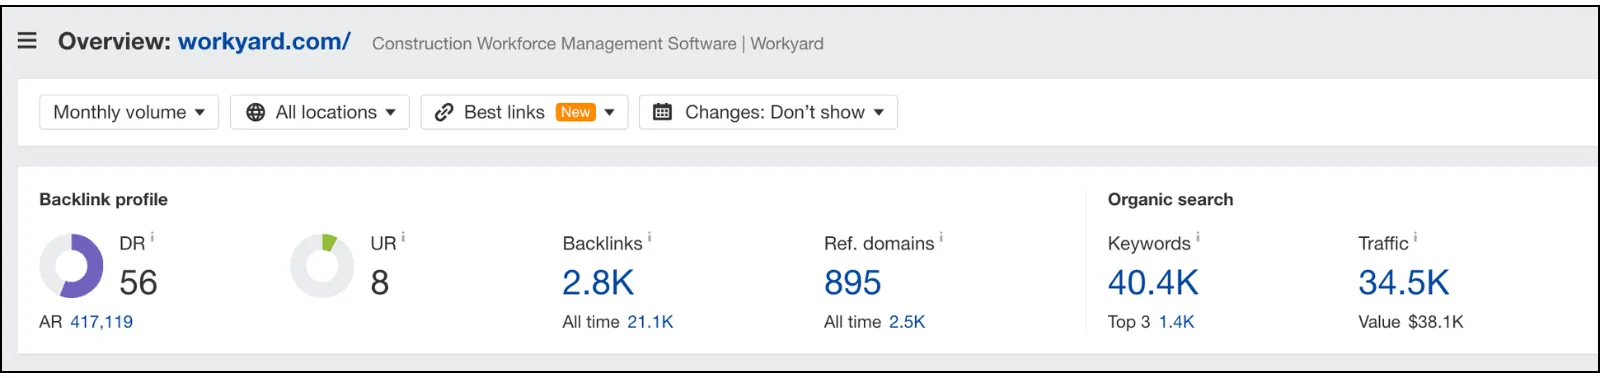Click the Ref. domains info icon

point(941,238)
